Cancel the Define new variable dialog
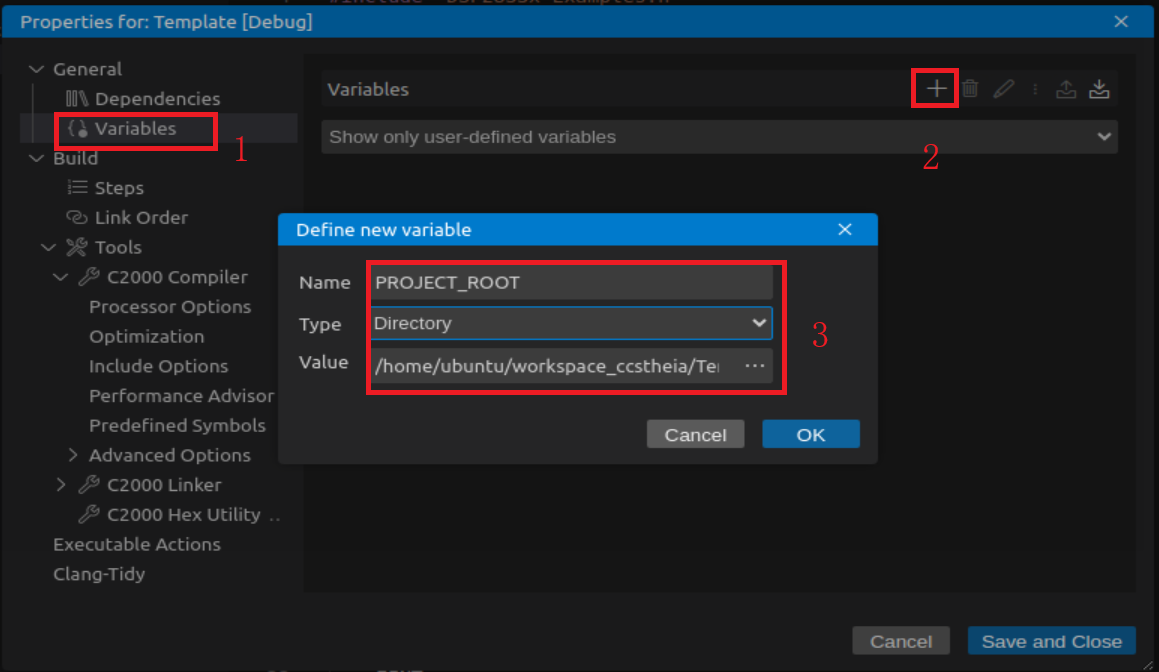Screen dimensions: 1159x672 tap(696, 435)
